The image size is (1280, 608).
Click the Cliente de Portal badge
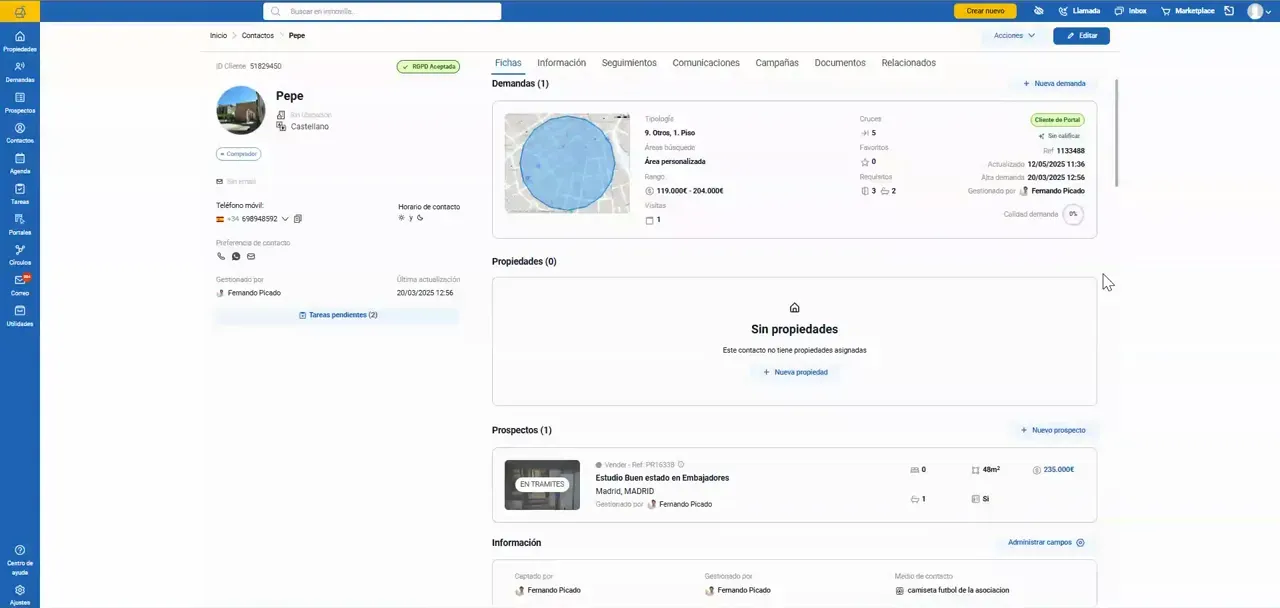pos(1058,120)
